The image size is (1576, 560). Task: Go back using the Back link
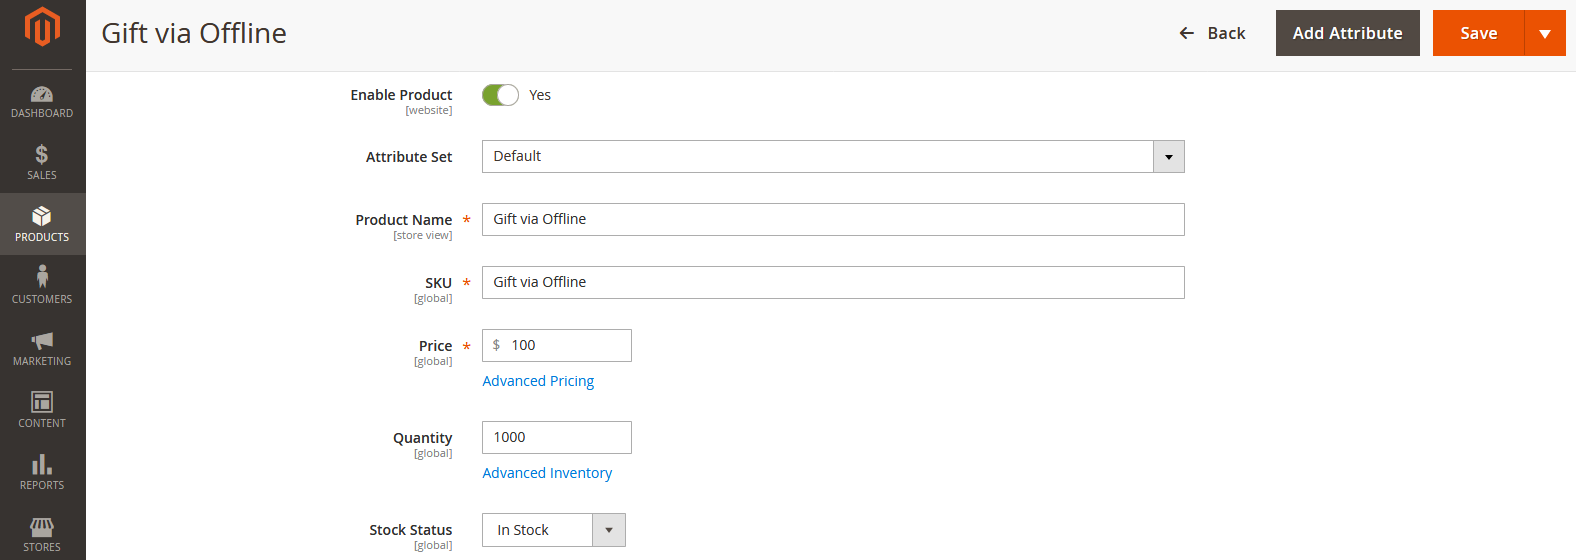(x=1213, y=34)
